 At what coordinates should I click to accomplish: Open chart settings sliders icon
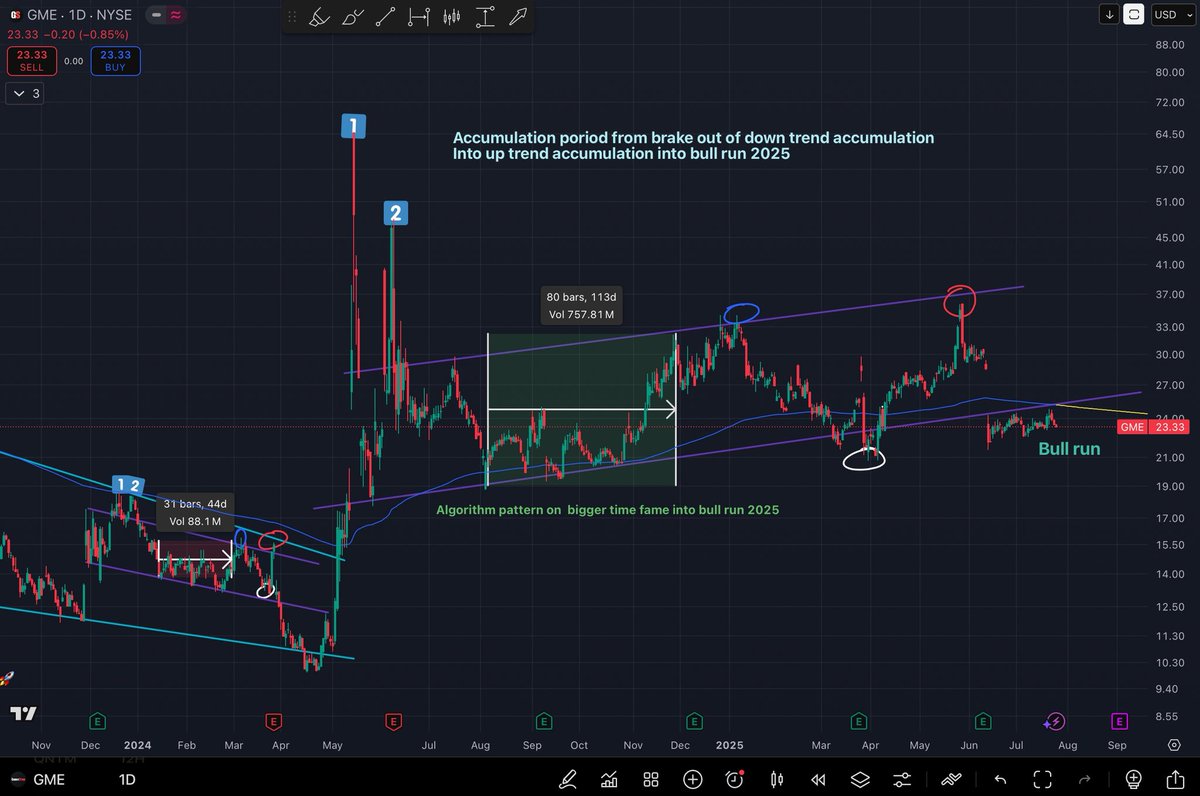[x=902, y=779]
